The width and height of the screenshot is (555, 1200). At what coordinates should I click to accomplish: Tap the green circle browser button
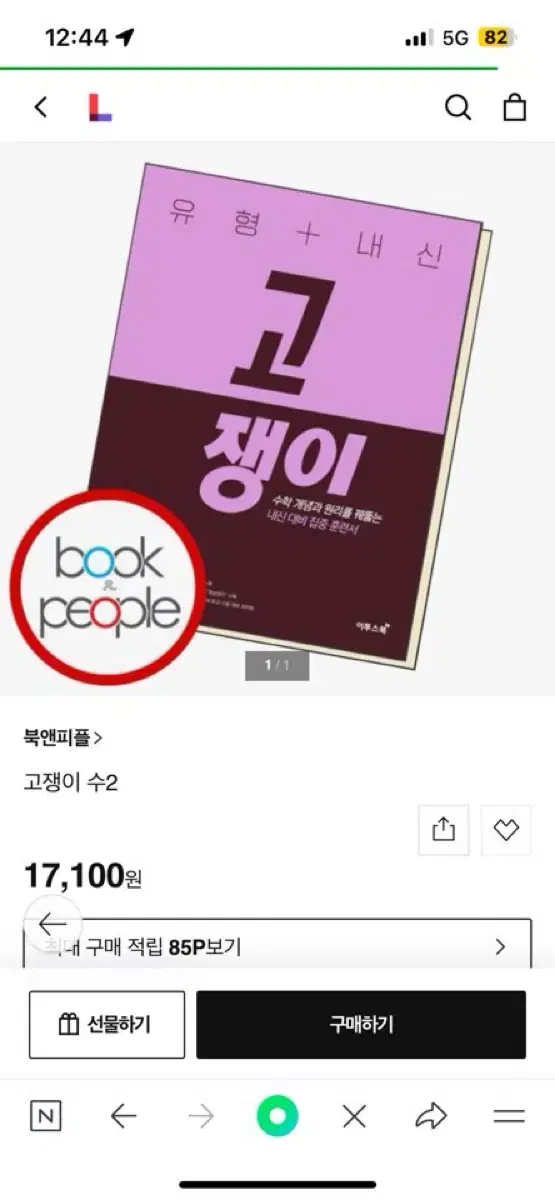277,1116
